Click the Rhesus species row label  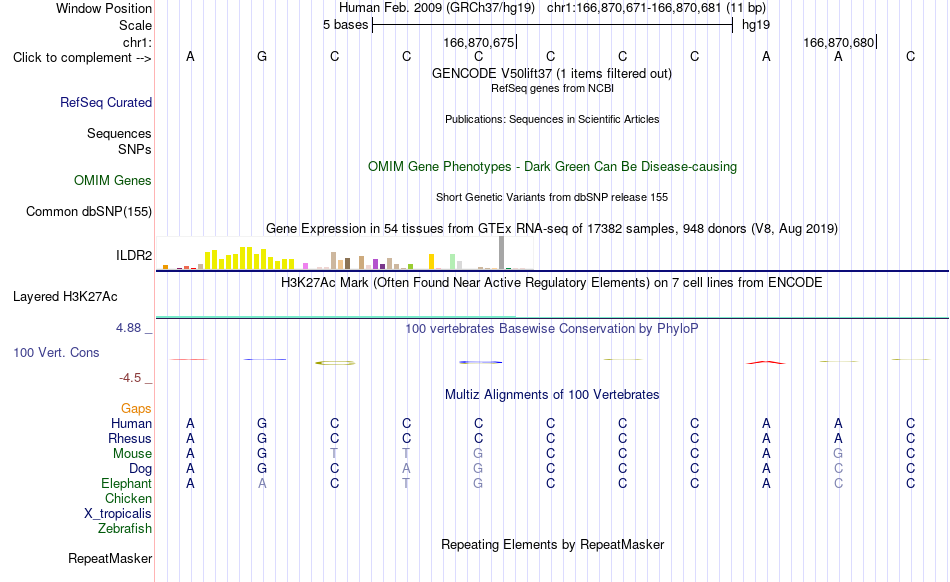click(x=130, y=438)
